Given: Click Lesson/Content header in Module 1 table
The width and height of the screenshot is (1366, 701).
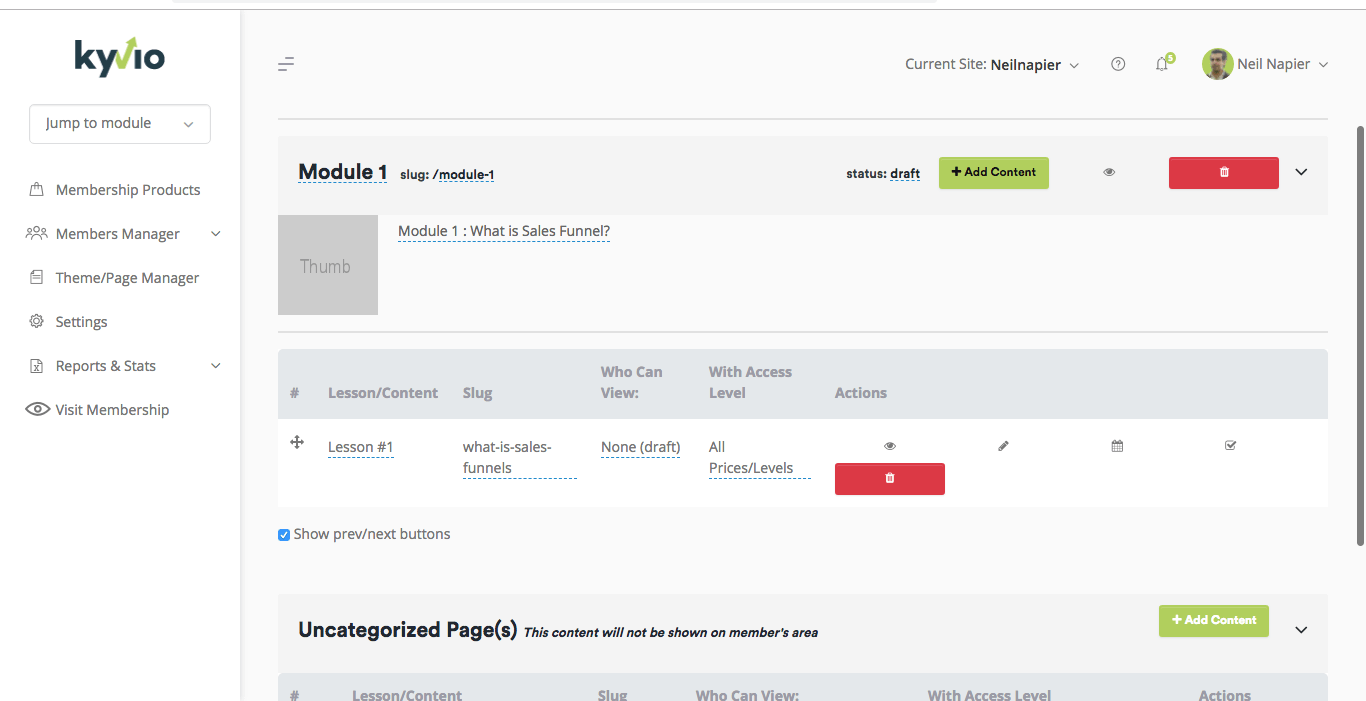Looking at the screenshot, I should [x=383, y=393].
